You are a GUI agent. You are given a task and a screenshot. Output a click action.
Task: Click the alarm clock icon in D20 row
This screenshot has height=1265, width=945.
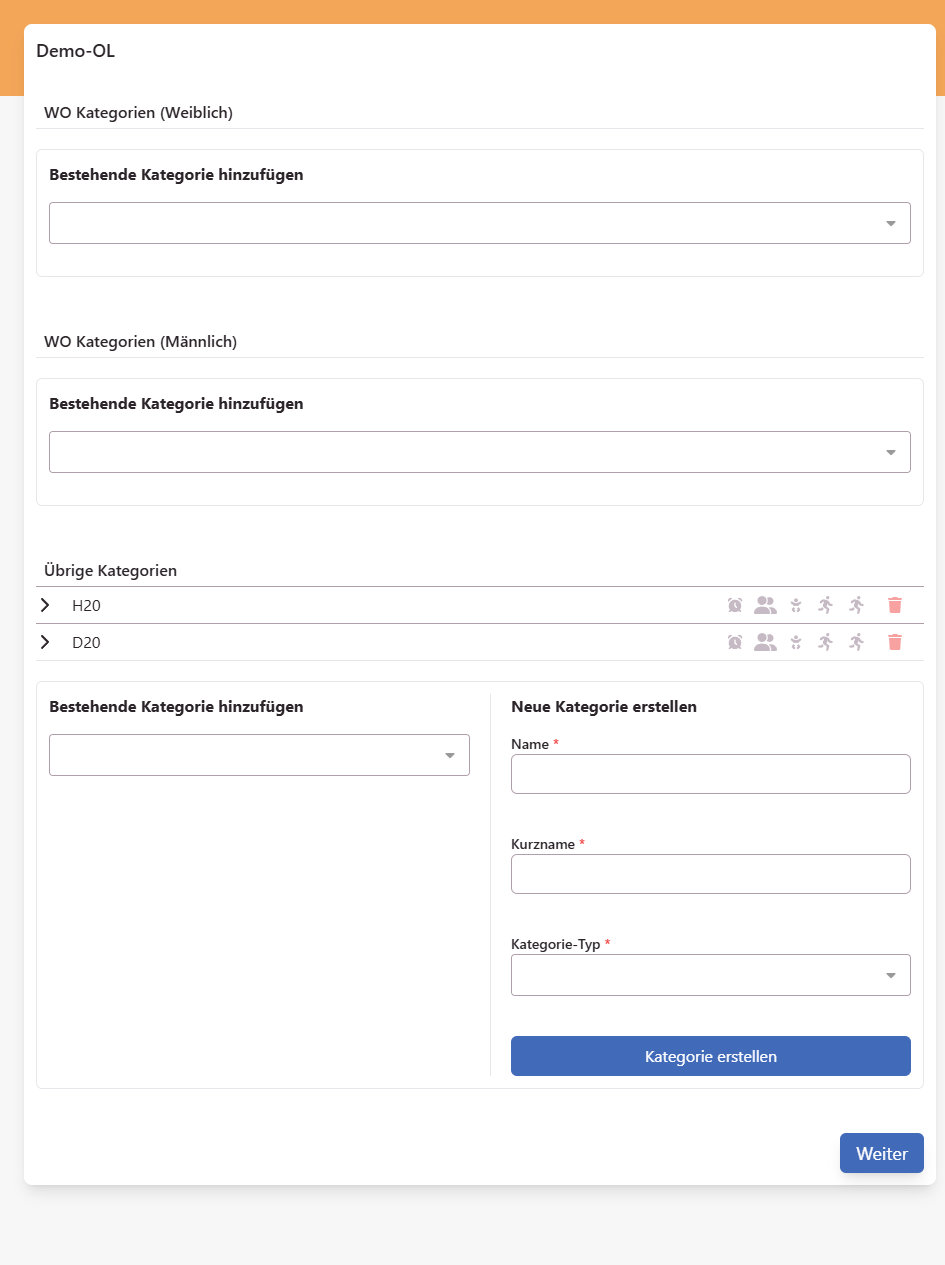tap(735, 642)
